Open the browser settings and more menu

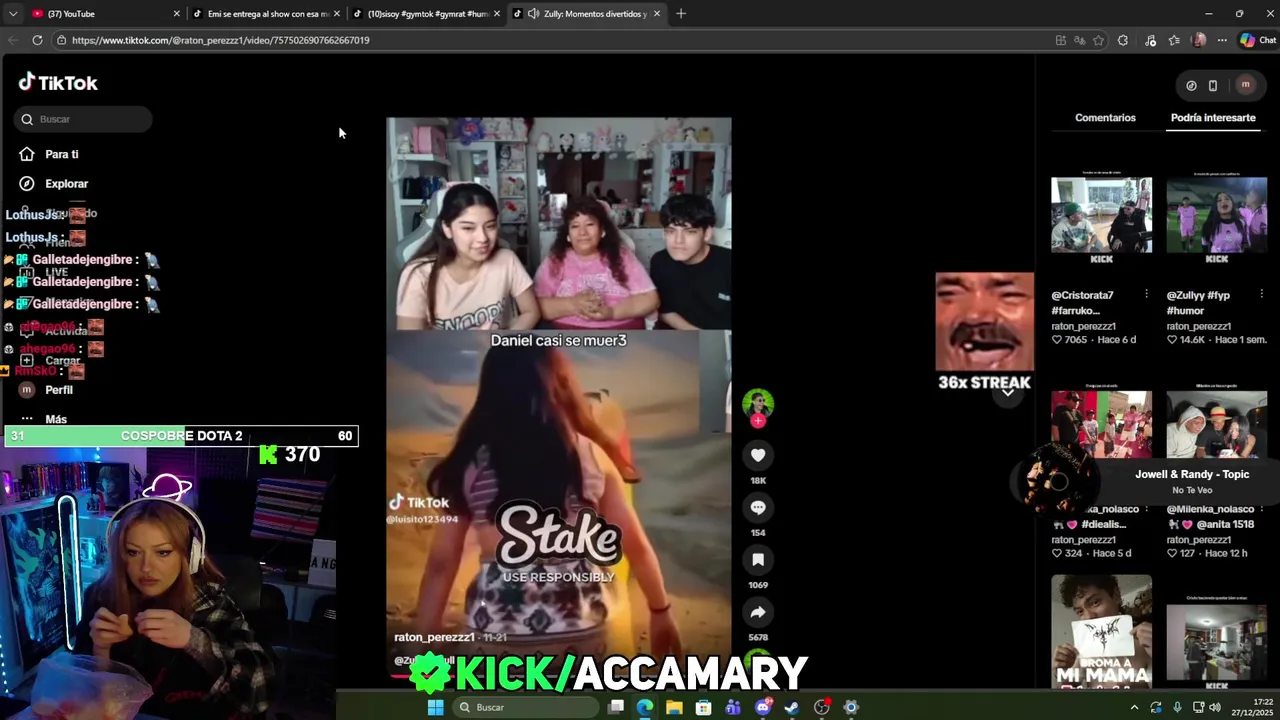[x=1222, y=40]
